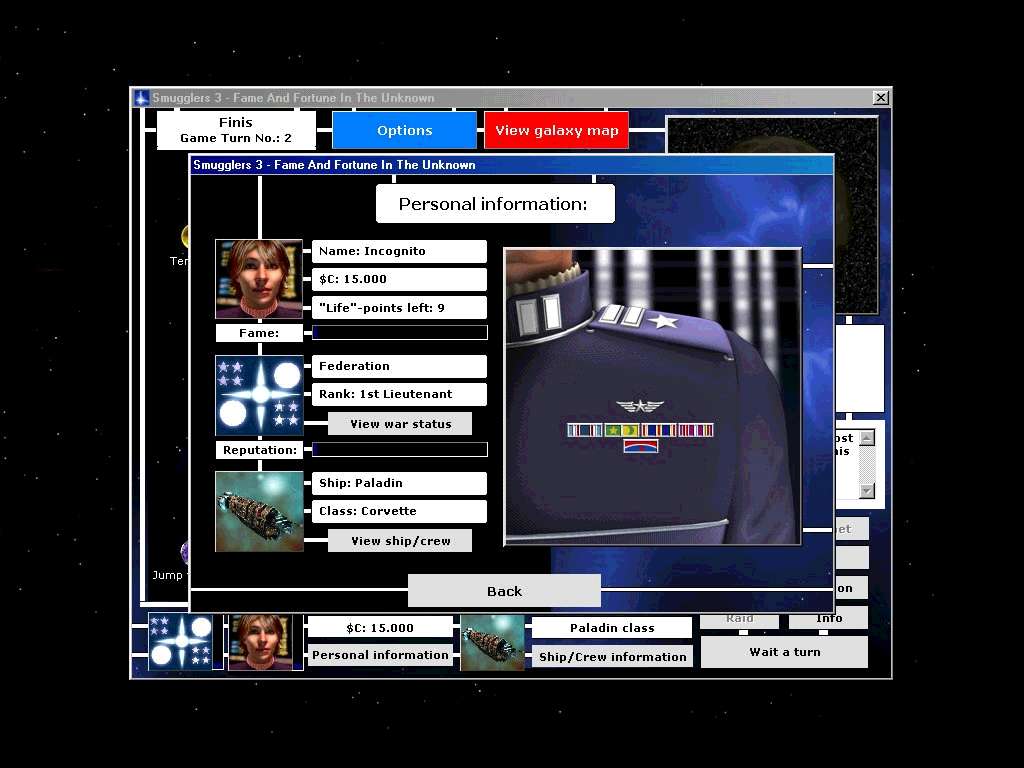Click the $C: 15.000 credits in bottom bar
The width and height of the screenshot is (1024, 768).
380,628
